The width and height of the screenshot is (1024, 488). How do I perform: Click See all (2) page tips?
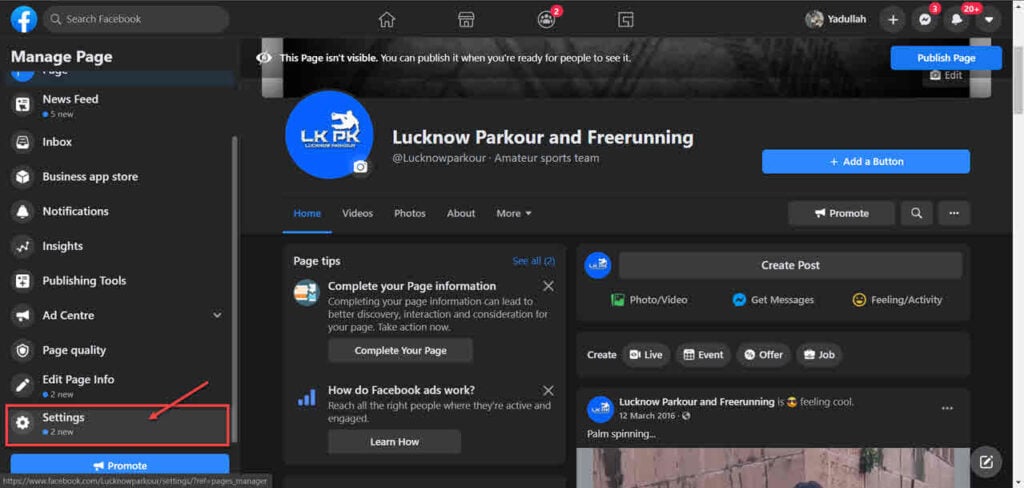coord(534,261)
